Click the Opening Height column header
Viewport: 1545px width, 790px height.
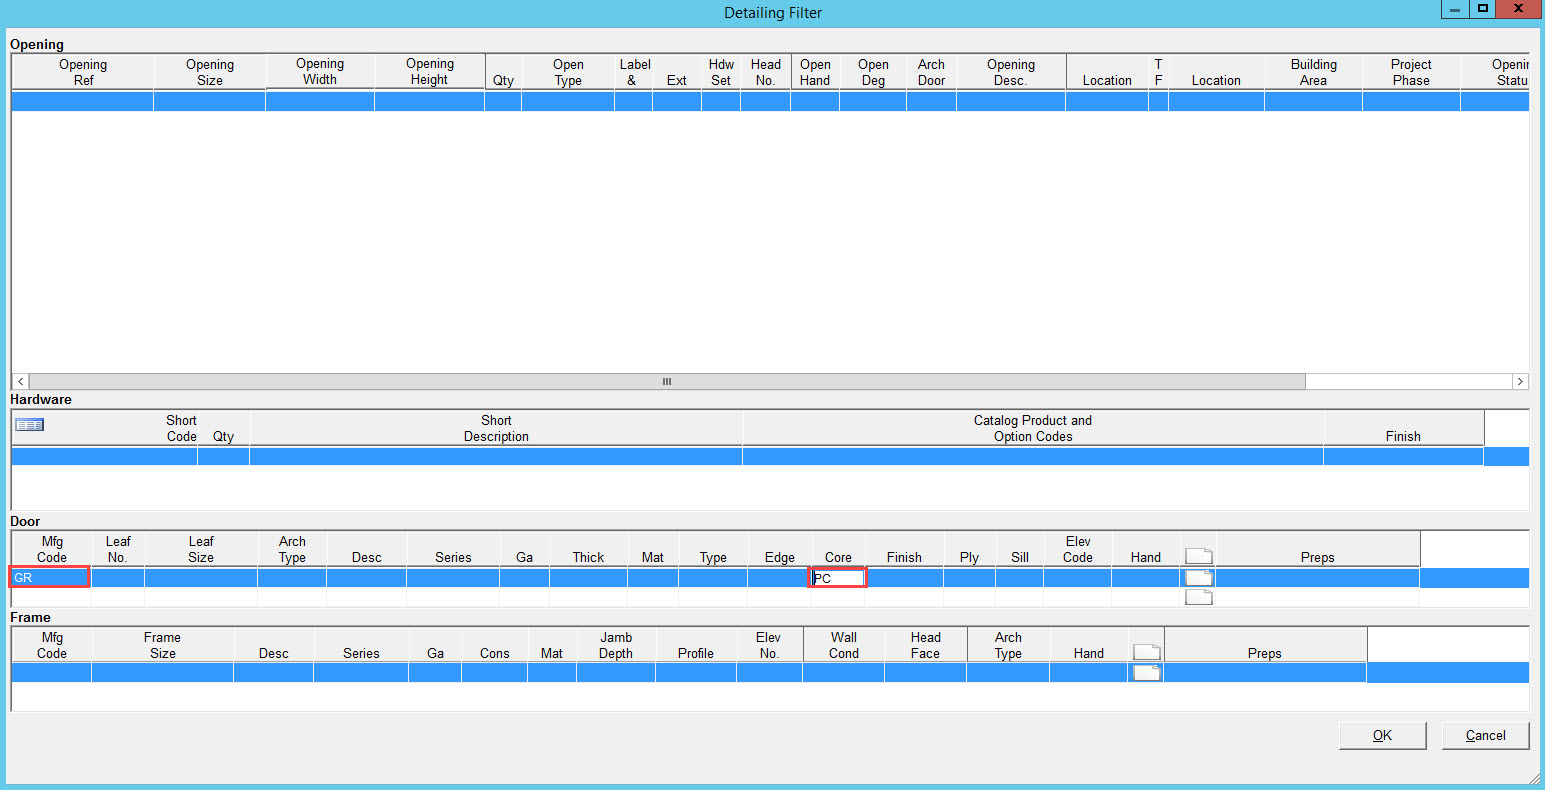[430, 72]
